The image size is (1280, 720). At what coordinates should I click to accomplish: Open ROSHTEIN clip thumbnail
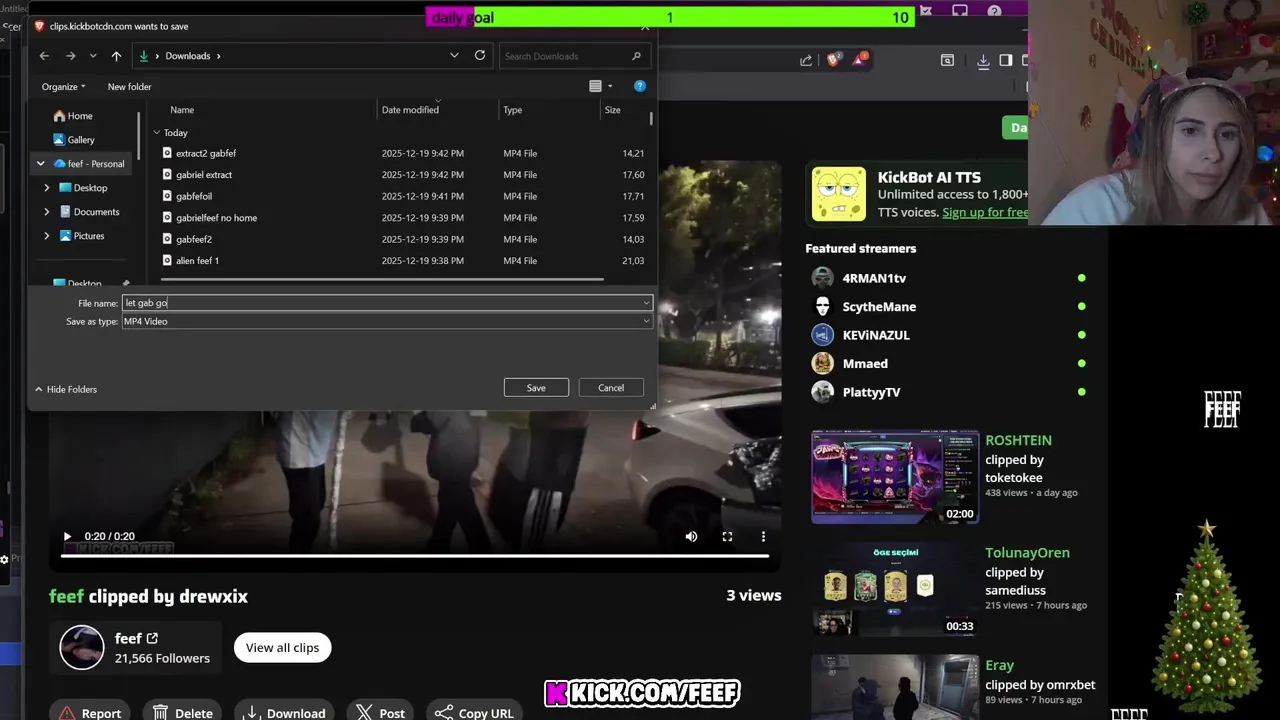point(895,477)
